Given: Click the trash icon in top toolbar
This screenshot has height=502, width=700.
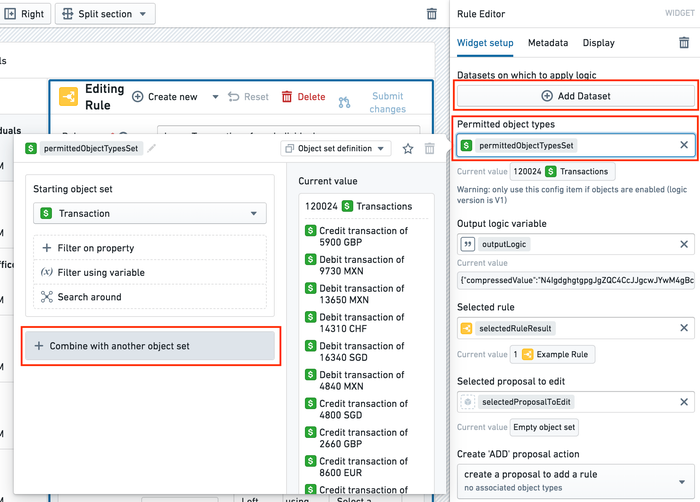Looking at the screenshot, I should click(x=431, y=14).
